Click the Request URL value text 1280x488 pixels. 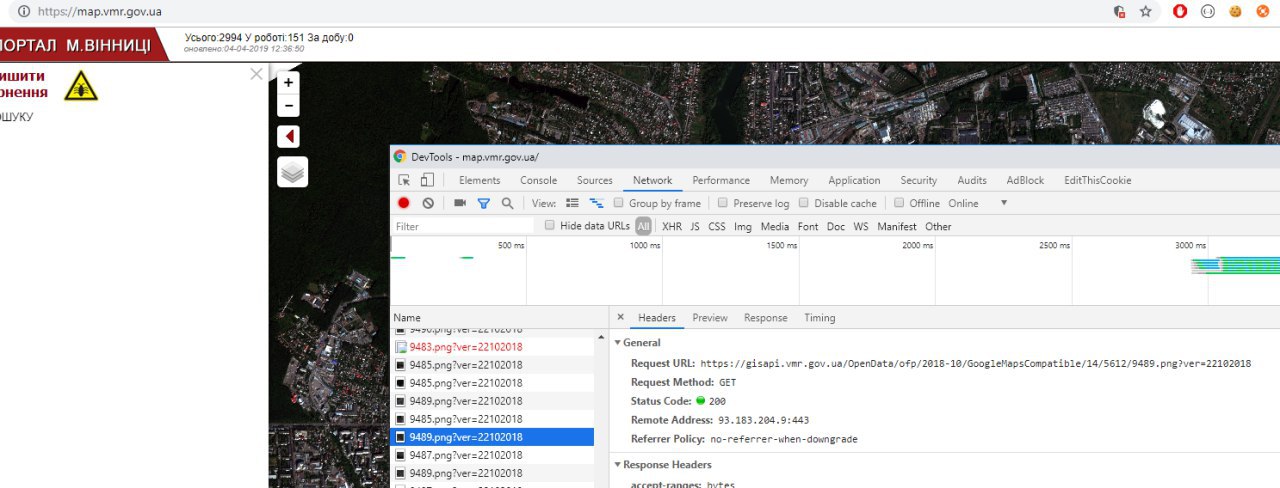[975, 364]
